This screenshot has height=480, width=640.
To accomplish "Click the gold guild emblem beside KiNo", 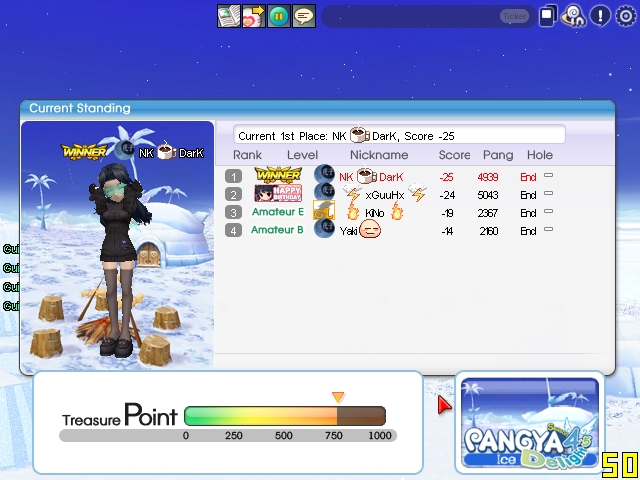I will (x=324, y=211).
